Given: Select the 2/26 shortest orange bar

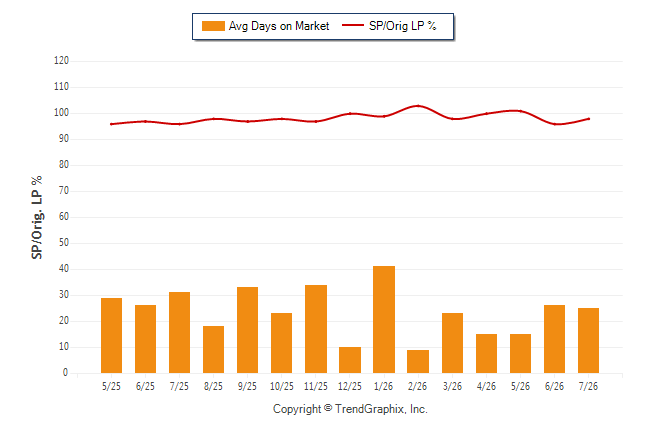Looking at the screenshot, I should [418, 361].
